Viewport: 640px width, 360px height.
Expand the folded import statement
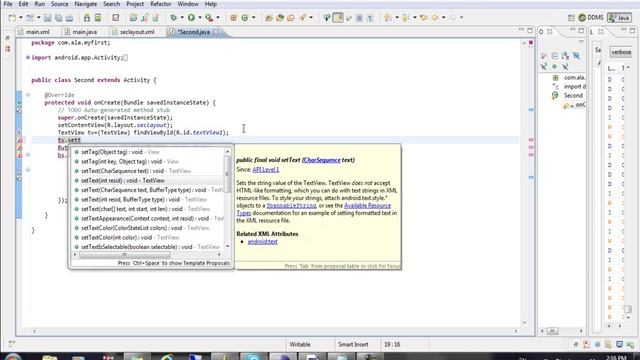point(28,58)
